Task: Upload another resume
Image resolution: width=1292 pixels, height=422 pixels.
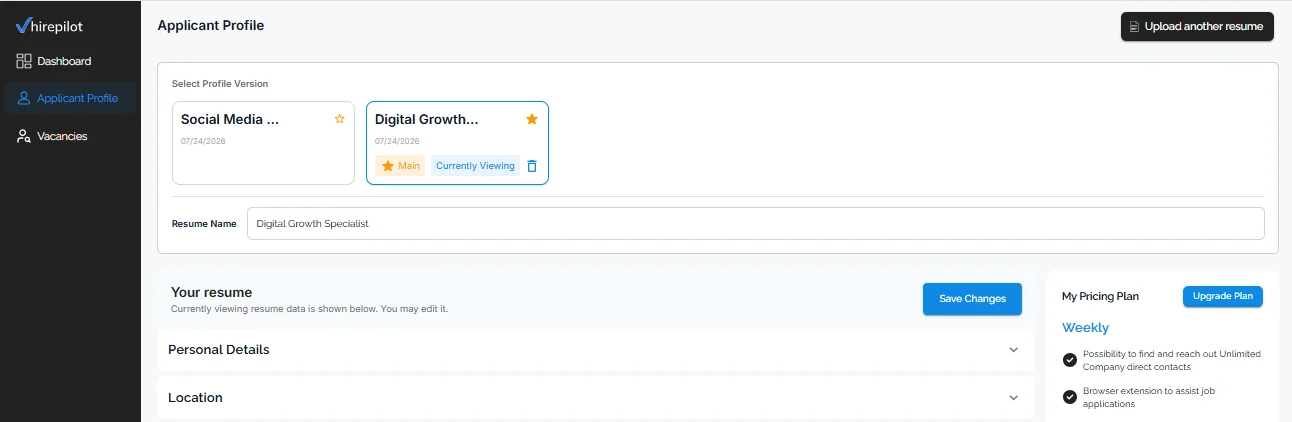Action: (x=1197, y=27)
